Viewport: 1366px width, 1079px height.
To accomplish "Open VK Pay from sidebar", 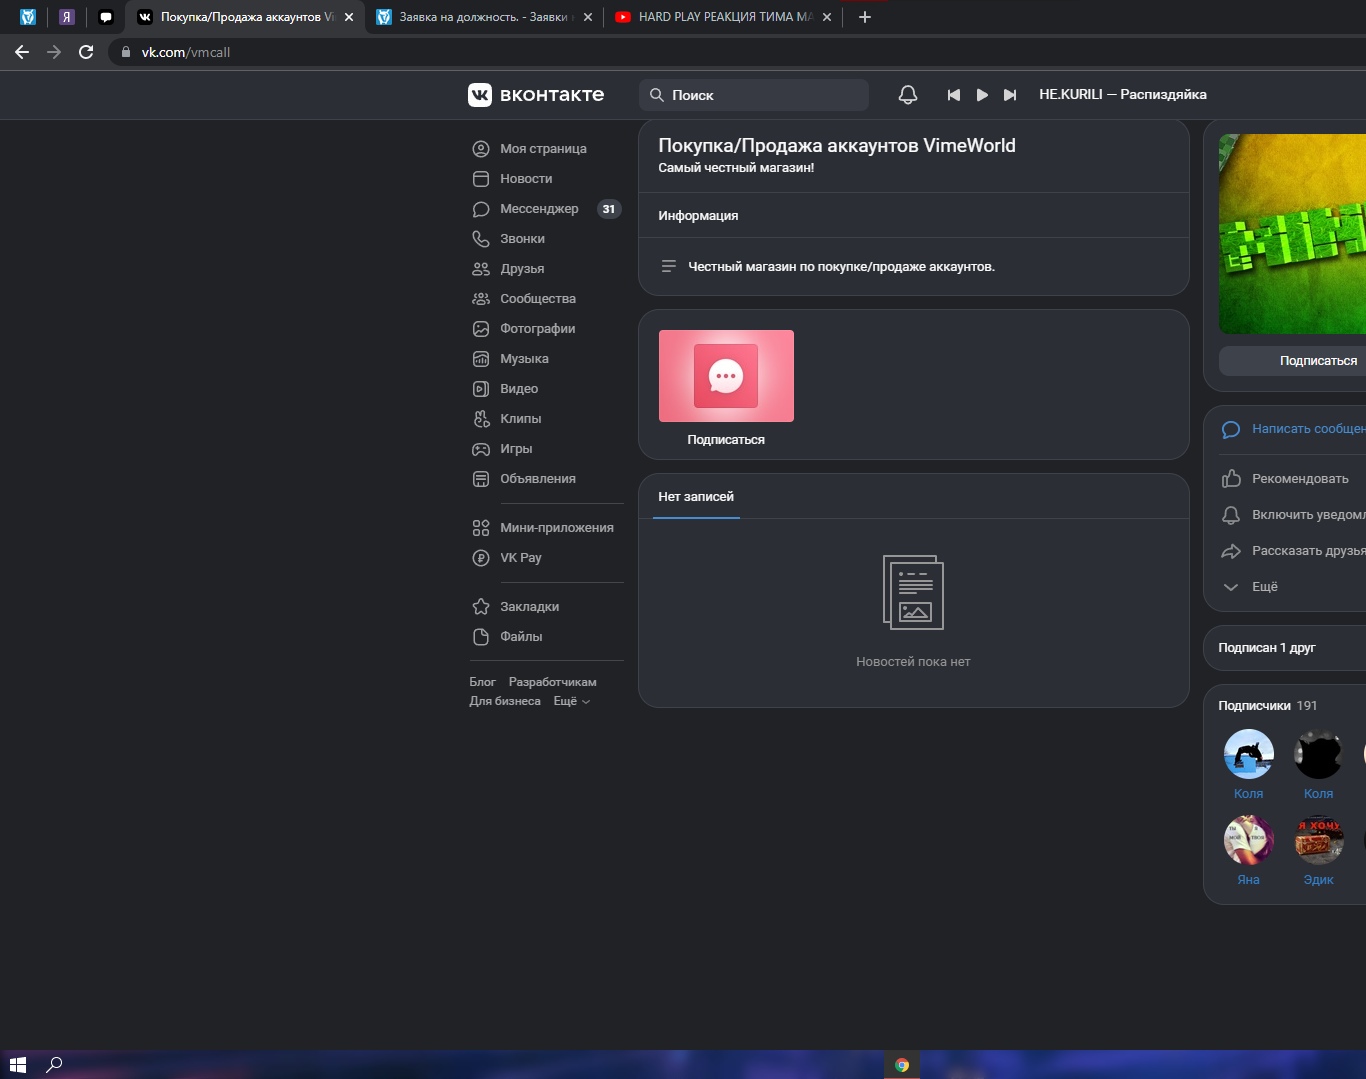I will (520, 558).
